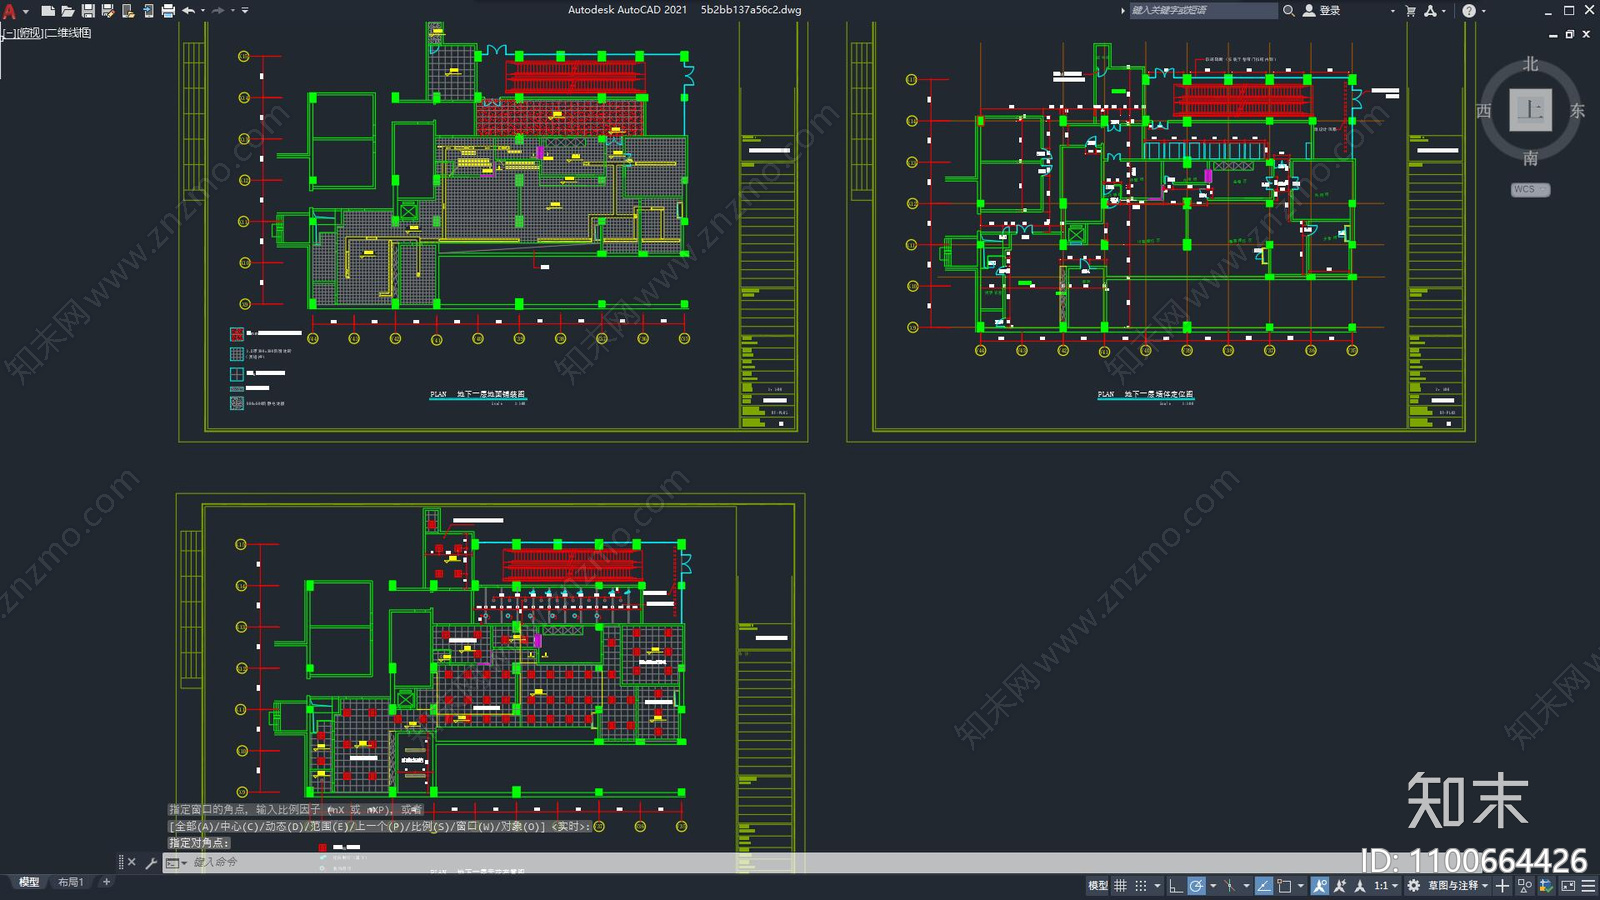Toggle object snap tracking in status bar
The width and height of the screenshot is (1600, 900).
tap(1264, 886)
